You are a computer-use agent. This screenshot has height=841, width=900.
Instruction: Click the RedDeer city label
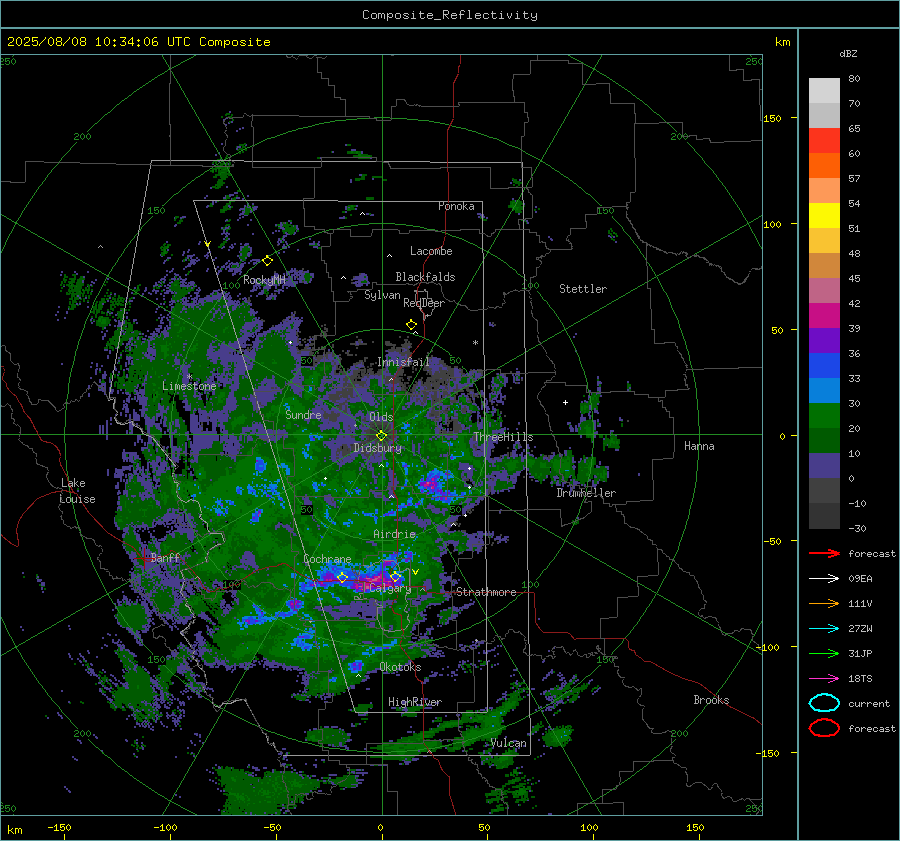click(424, 303)
